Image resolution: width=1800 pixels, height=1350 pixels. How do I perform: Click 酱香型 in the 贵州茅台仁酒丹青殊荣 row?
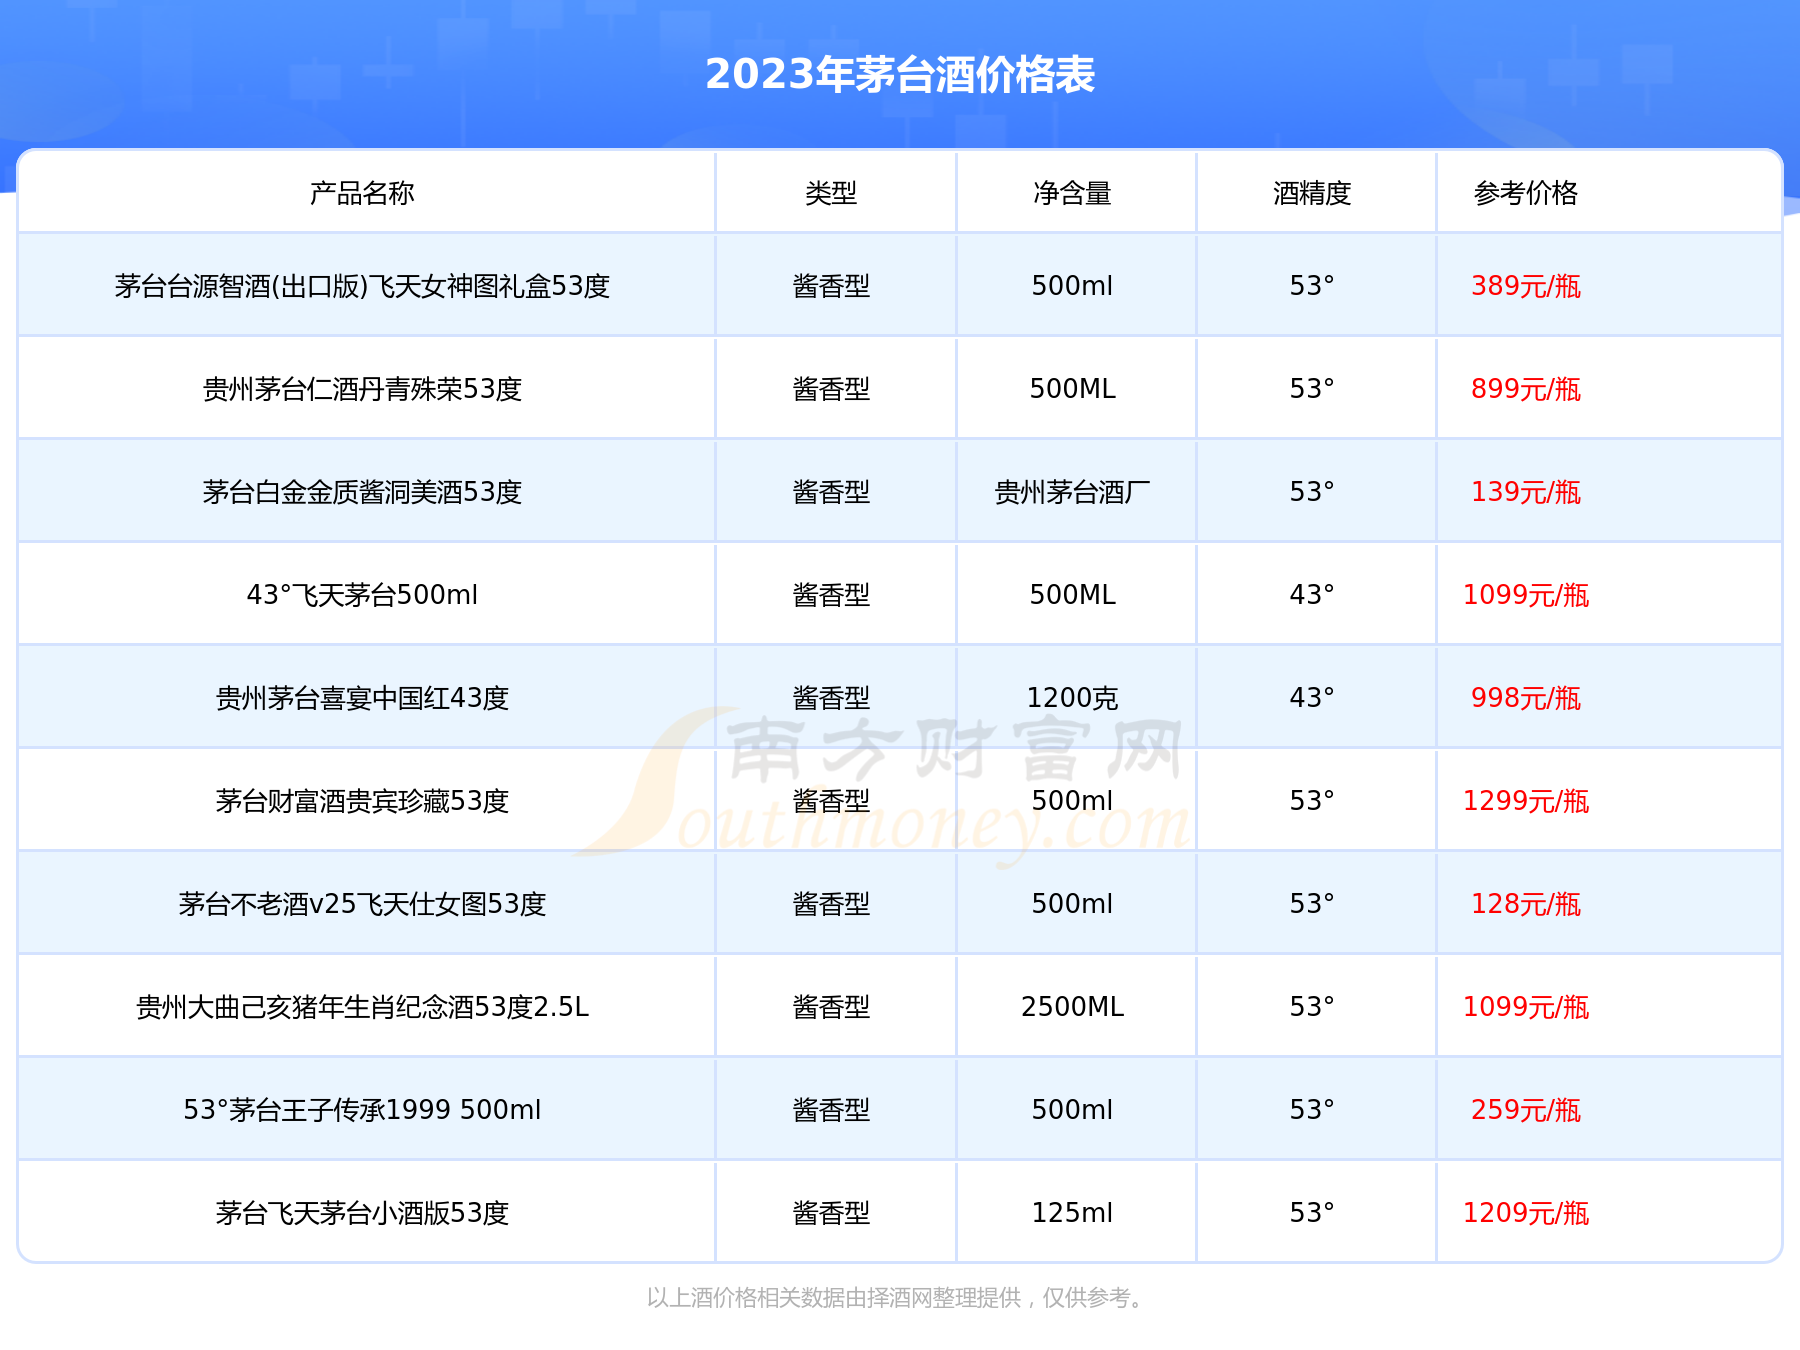[831, 390]
